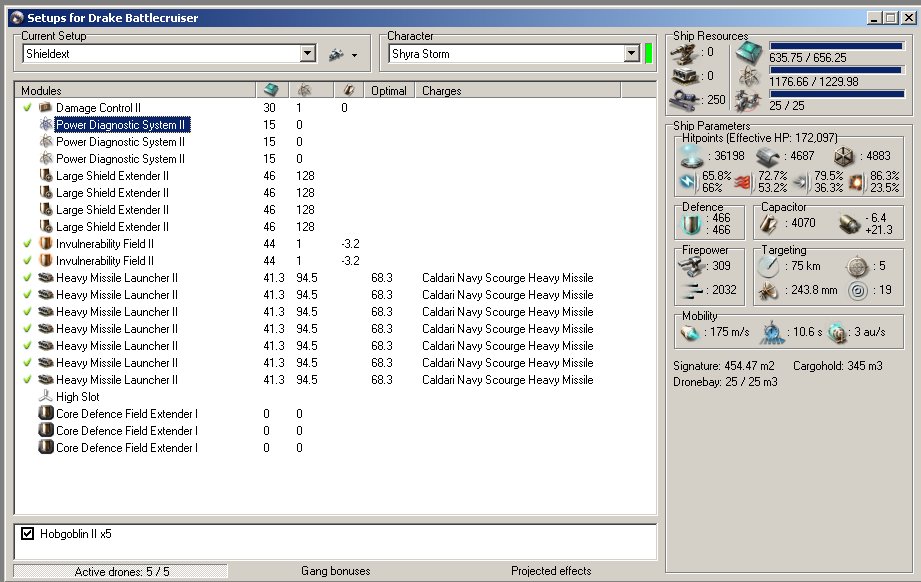
Task: Click the shield hitpoints icon
Action: pos(691,156)
